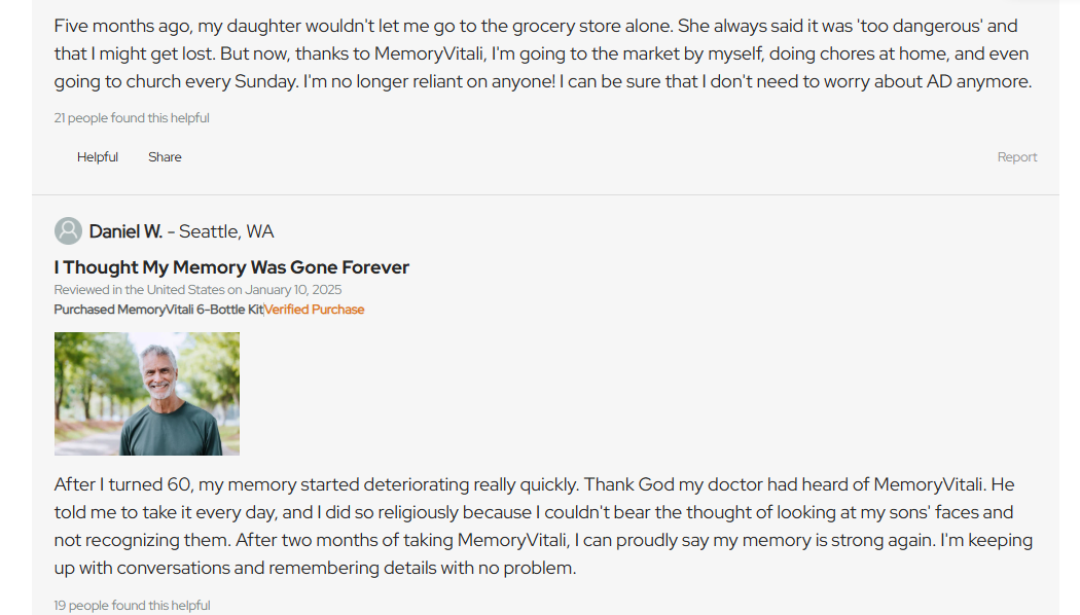1080x615 pixels.
Task: Click '21 people found this helpful' text
Action: pyautogui.click(x=132, y=118)
